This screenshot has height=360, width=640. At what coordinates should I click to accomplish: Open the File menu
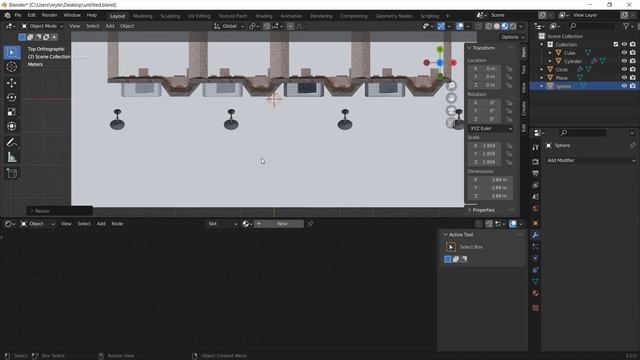[x=18, y=16]
